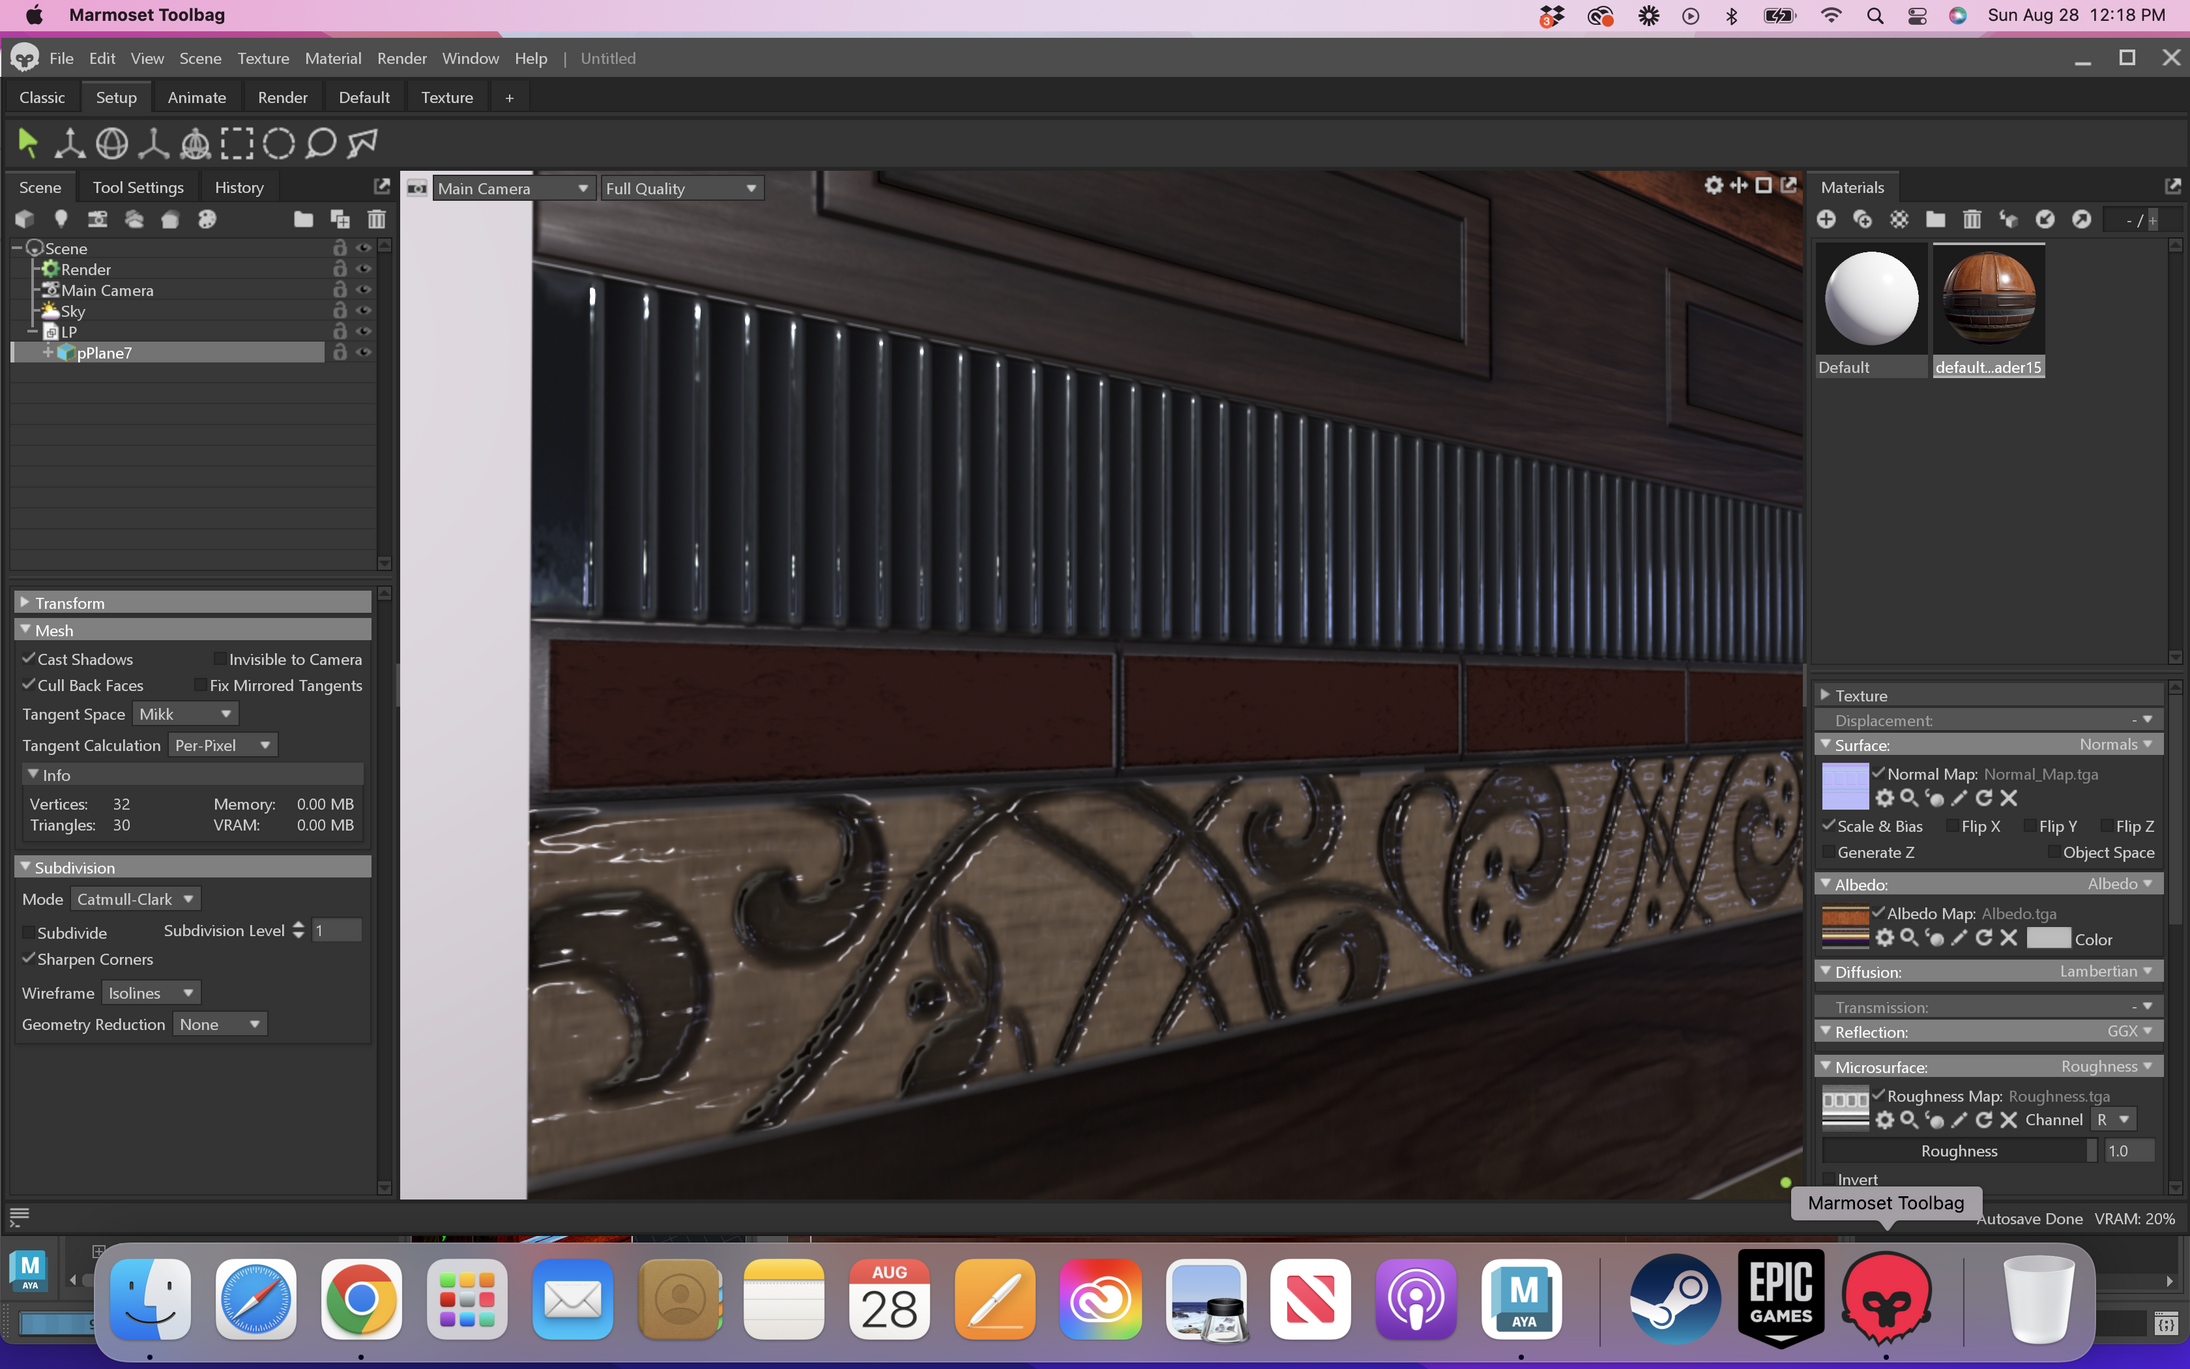The height and width of the screenshot is (1369, 2190).
Task: Open the Scene menu
Action: tap(200, 58)
